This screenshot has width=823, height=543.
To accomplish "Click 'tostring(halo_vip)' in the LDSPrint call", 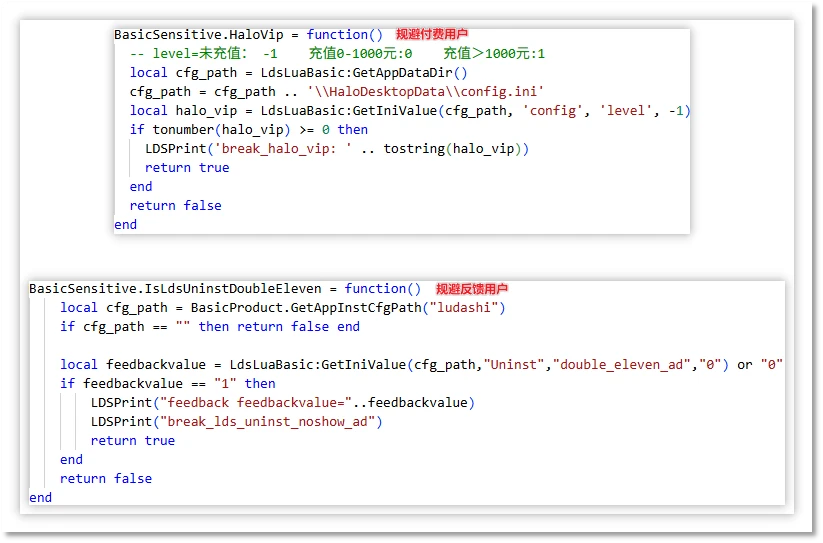I will click(452, 148).
